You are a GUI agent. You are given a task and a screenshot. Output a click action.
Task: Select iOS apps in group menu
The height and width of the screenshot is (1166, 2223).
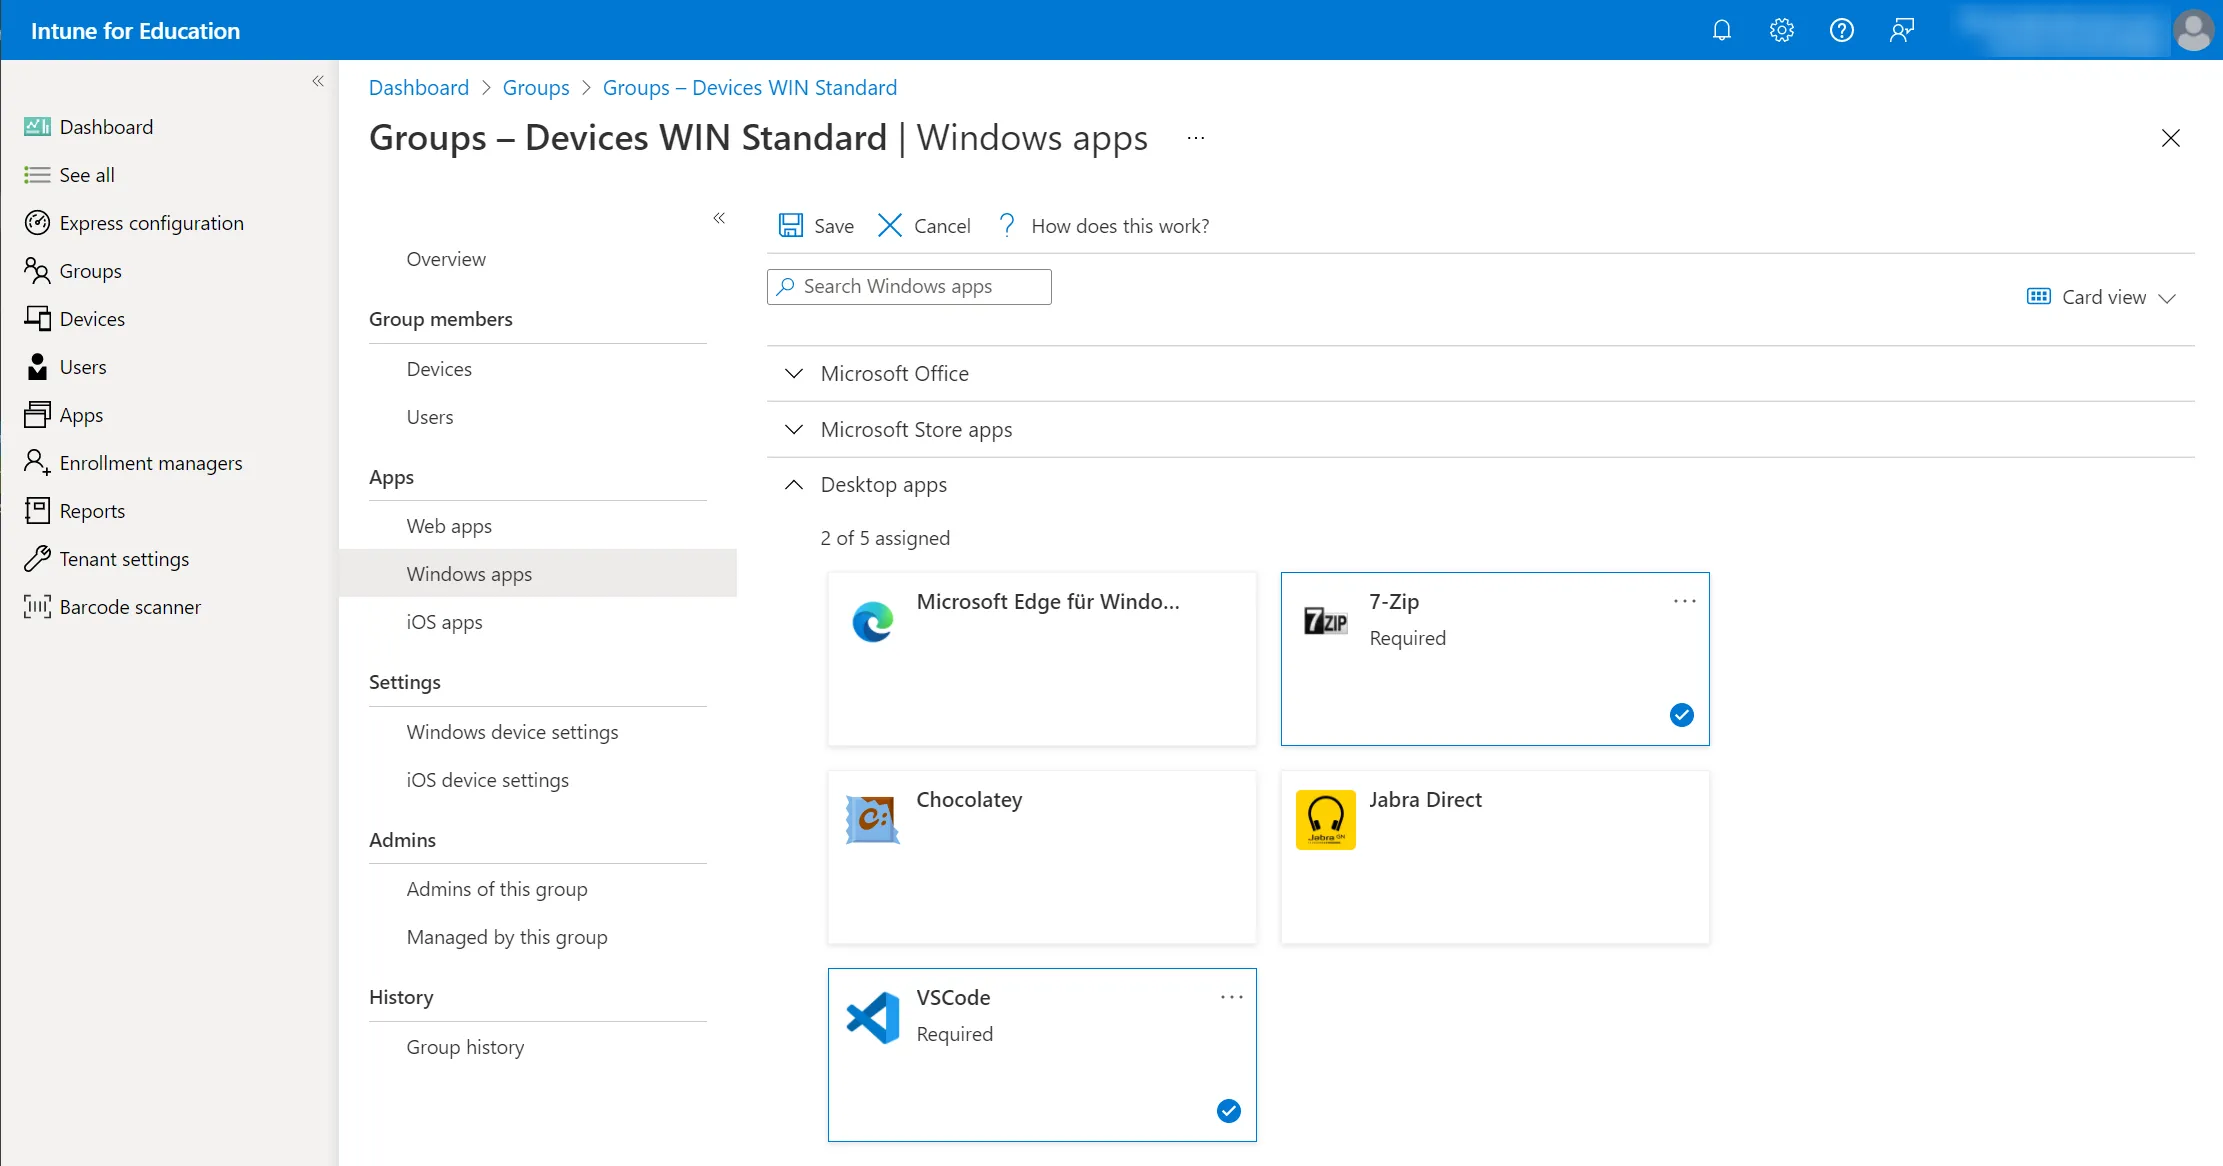tap(444, 622)
